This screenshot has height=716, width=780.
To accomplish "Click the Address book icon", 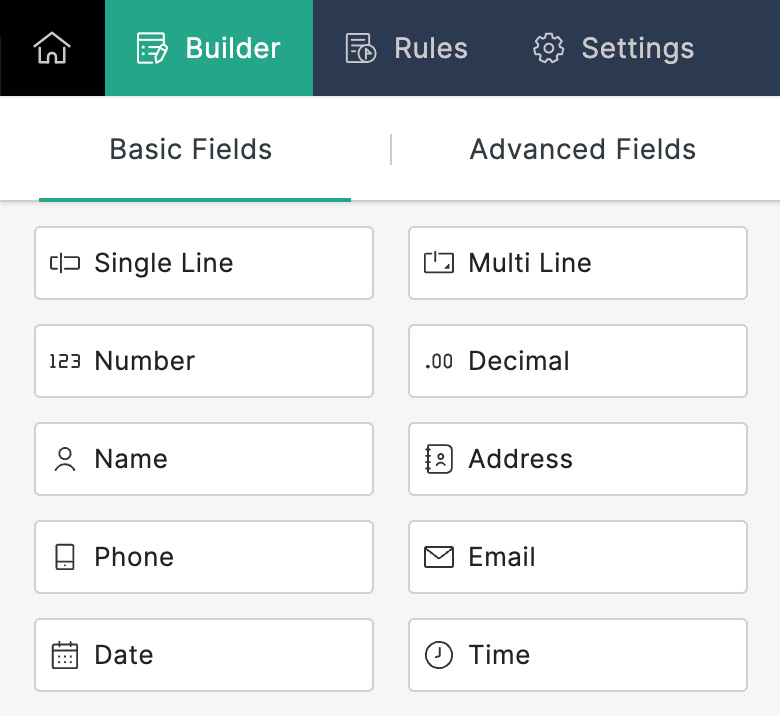I will coord(439,459).
